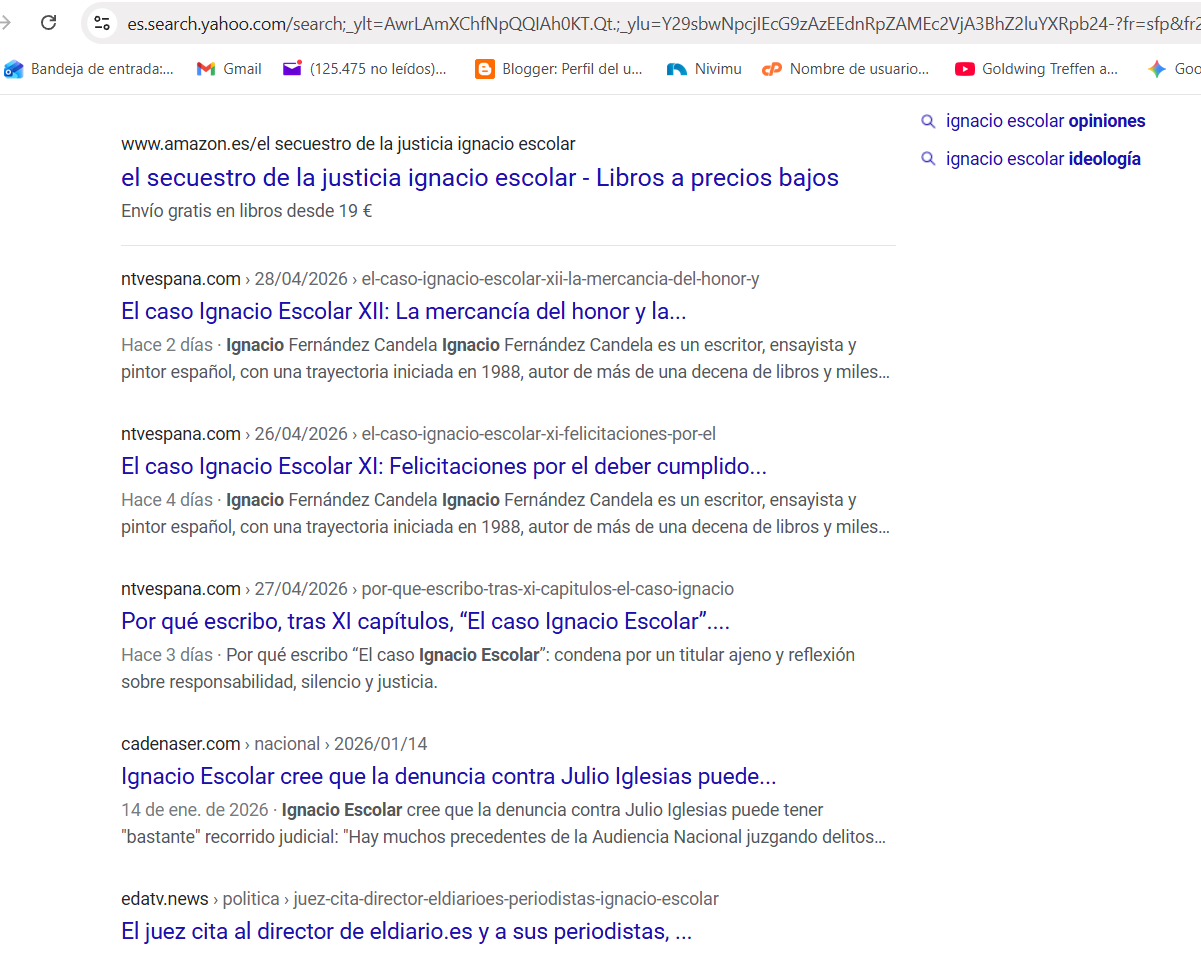Screen dimensions: 1201x955
Task: Open El caso Ignacio Escolar XI: Felicitaciones result
Action: tap(444, 466)
